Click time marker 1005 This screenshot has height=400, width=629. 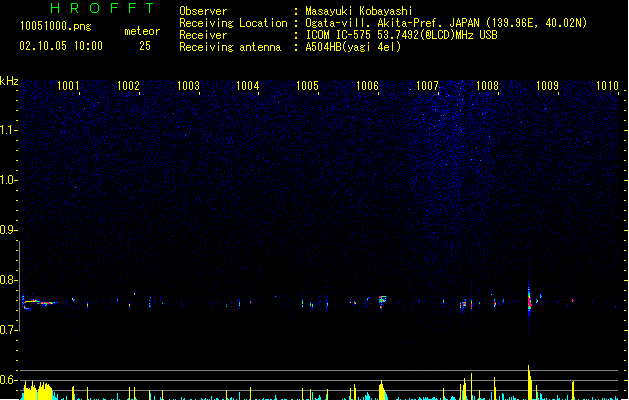[x=307, y=86]
